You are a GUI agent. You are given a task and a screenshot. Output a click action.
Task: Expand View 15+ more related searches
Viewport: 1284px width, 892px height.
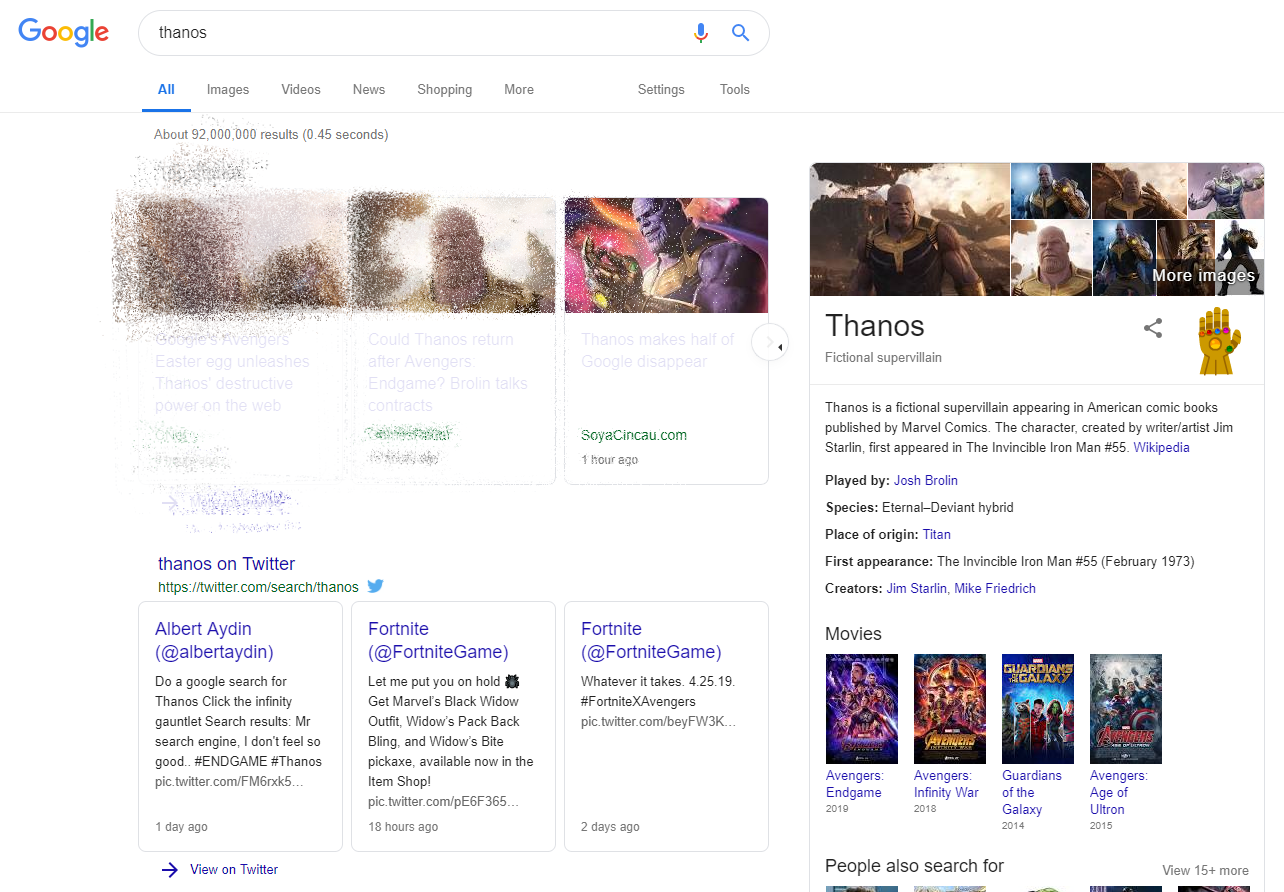[1205, 870]
